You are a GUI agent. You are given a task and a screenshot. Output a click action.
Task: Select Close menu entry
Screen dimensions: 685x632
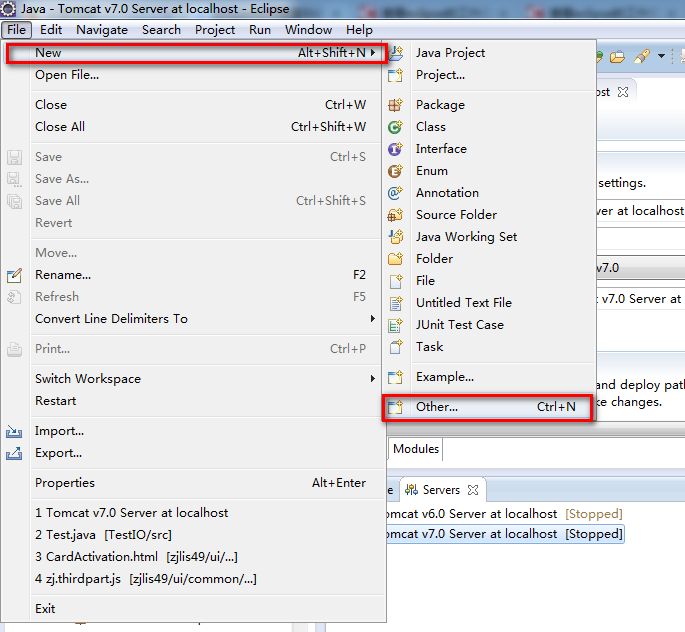(x=192, y=105)
